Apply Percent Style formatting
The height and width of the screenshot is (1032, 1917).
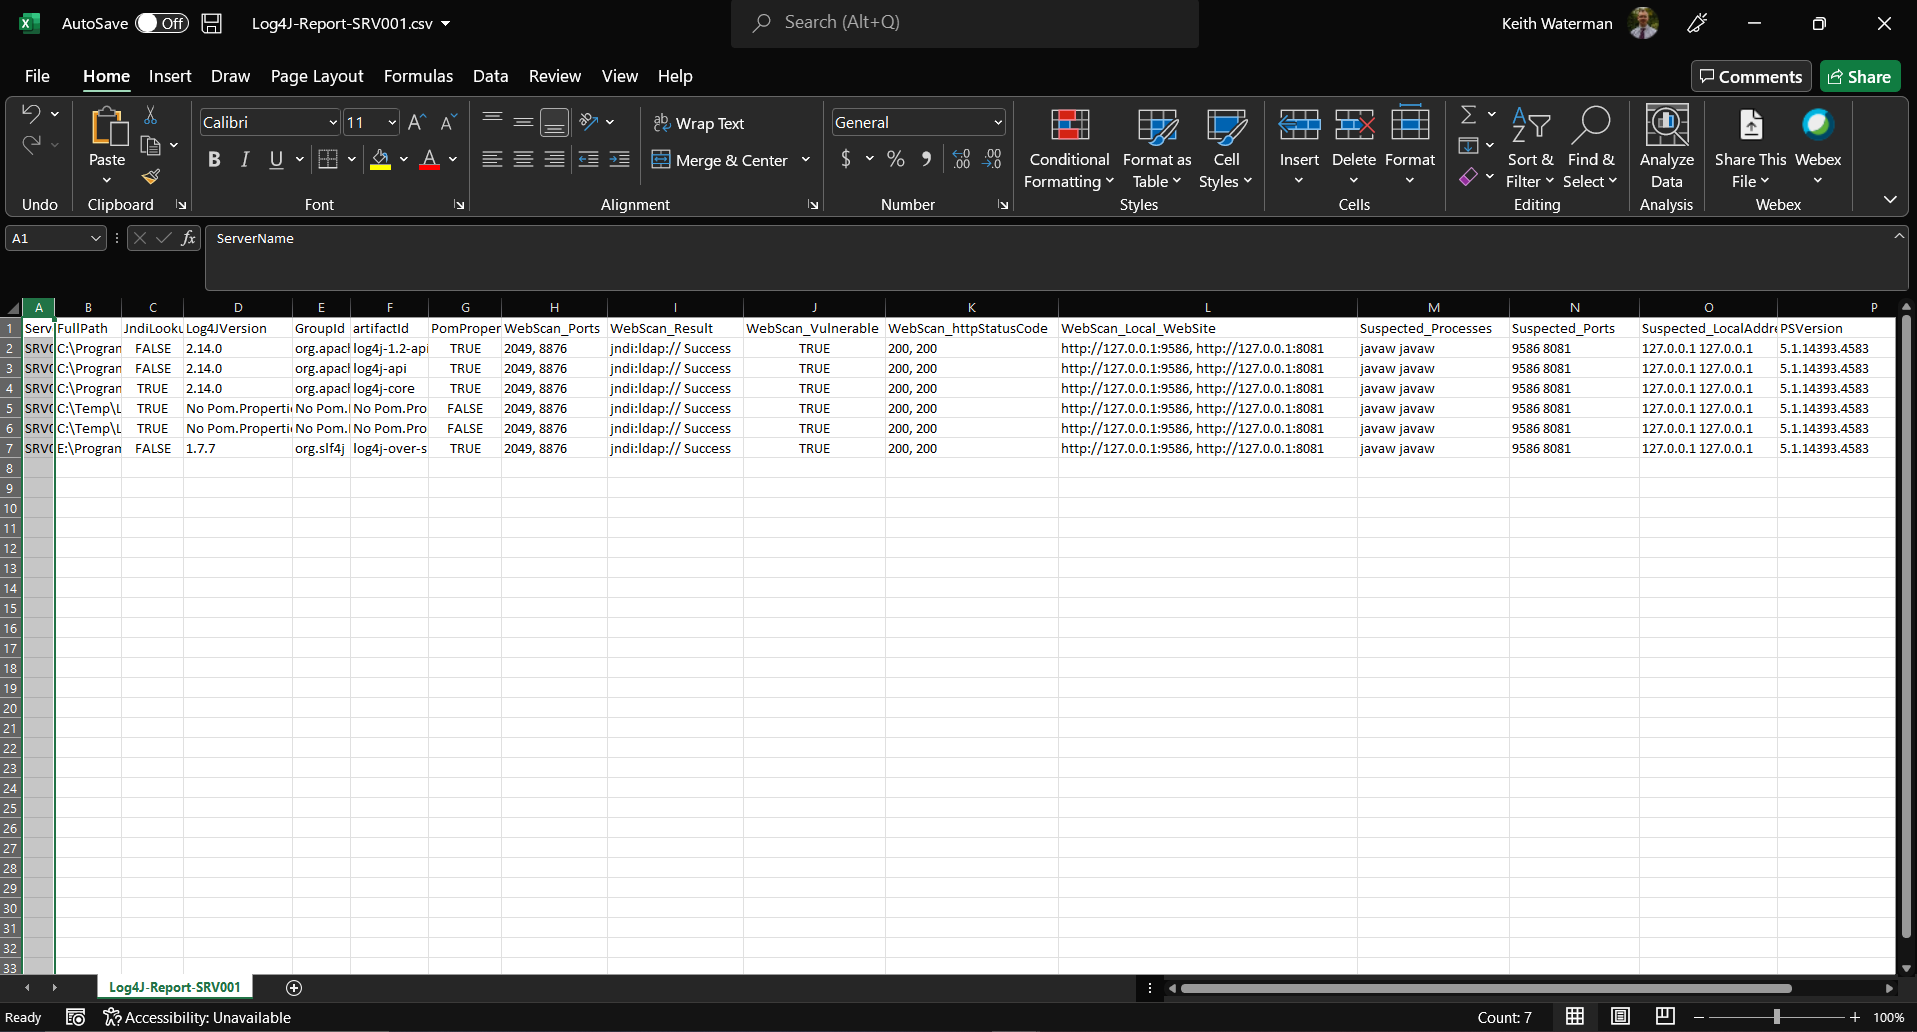point(896,159)
